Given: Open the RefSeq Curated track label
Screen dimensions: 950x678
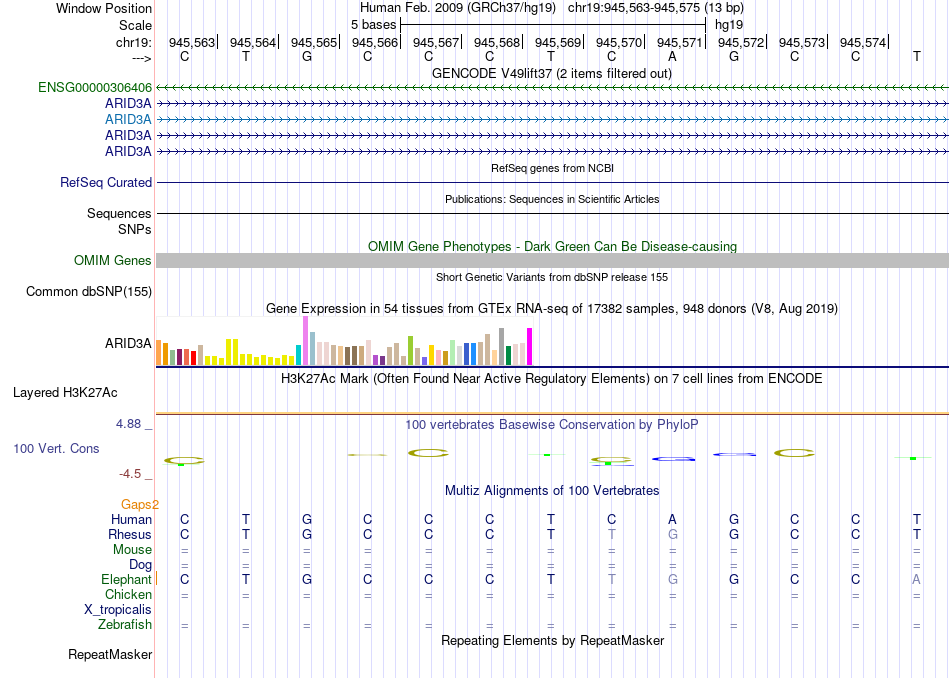Looking at the screenshot, I should click(x=106, y=182).
